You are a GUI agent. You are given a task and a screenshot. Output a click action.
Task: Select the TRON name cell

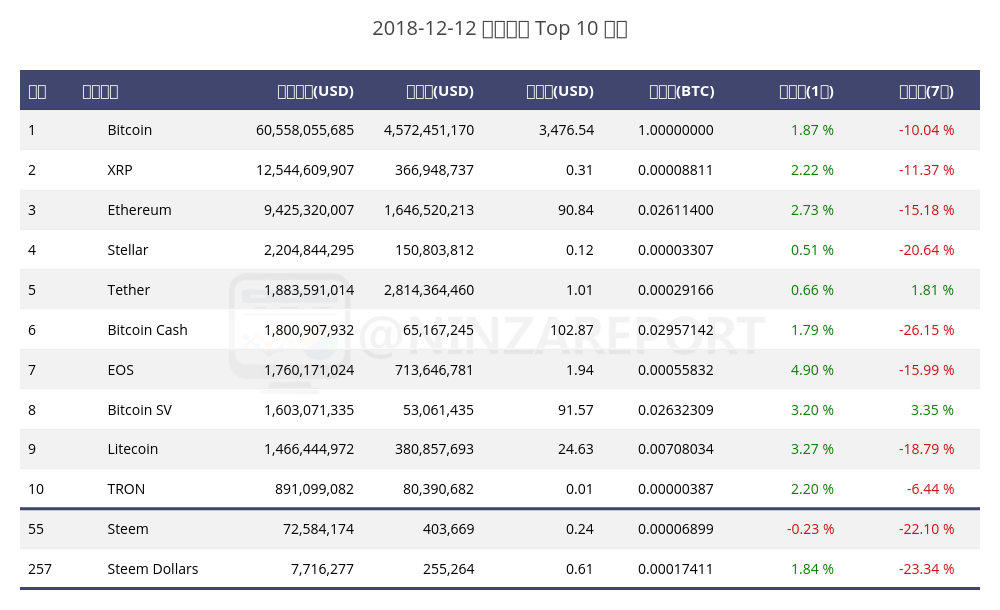(x=126, y=489)
